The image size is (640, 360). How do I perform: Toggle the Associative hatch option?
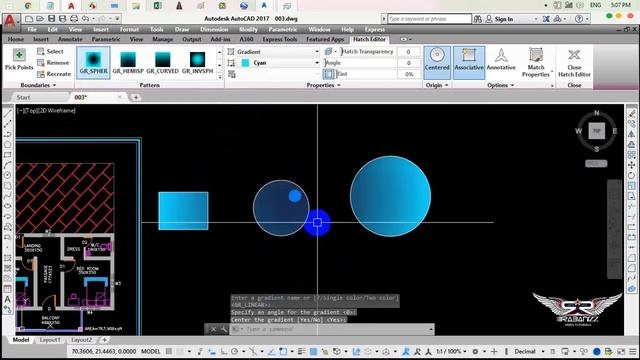click(x=469, y=62)
